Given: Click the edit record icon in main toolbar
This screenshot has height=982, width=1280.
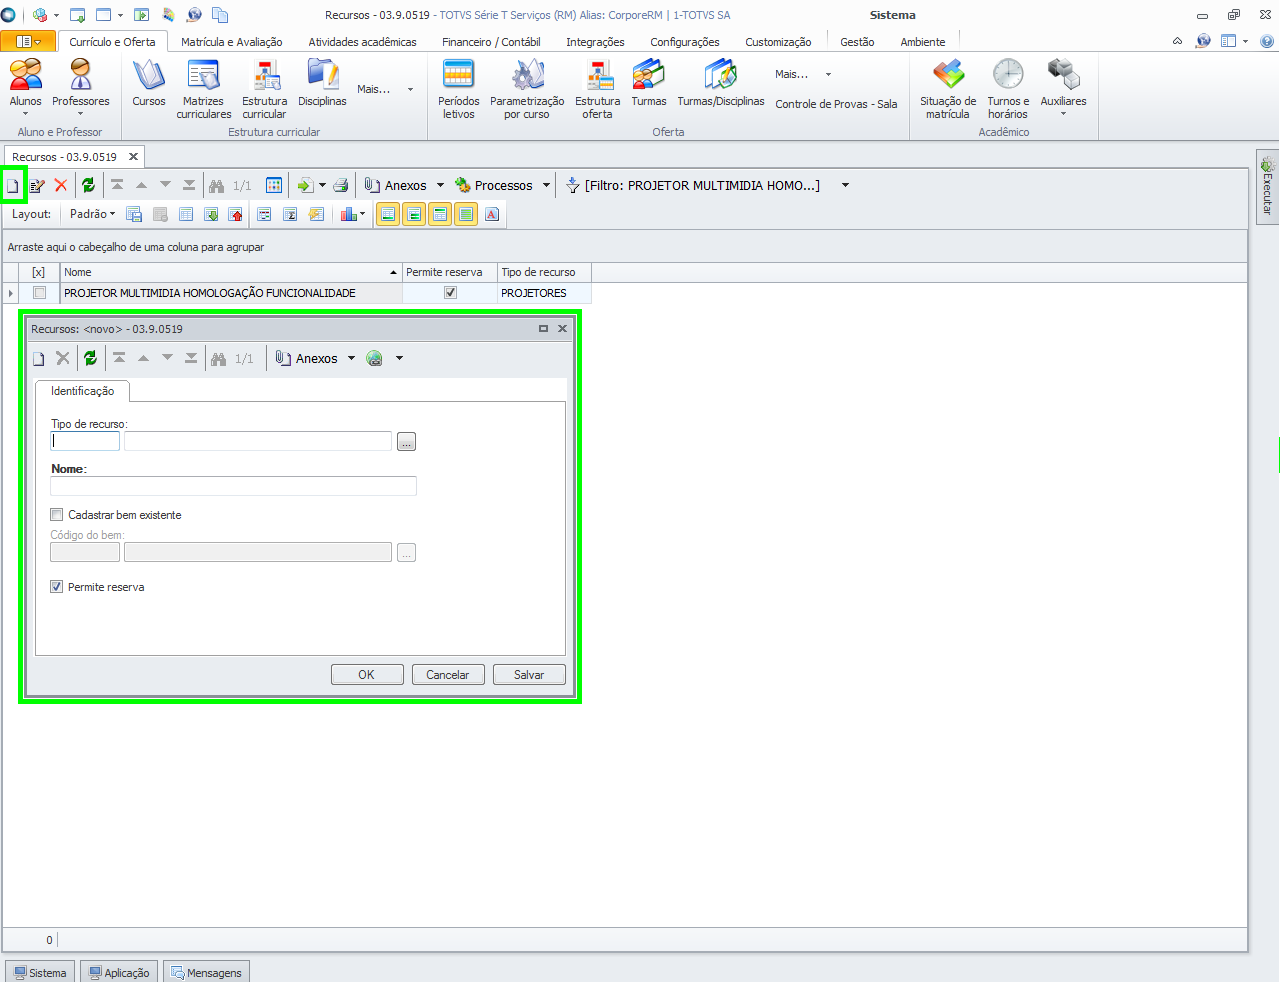Looking at the screenshot, I should (37, 185).
